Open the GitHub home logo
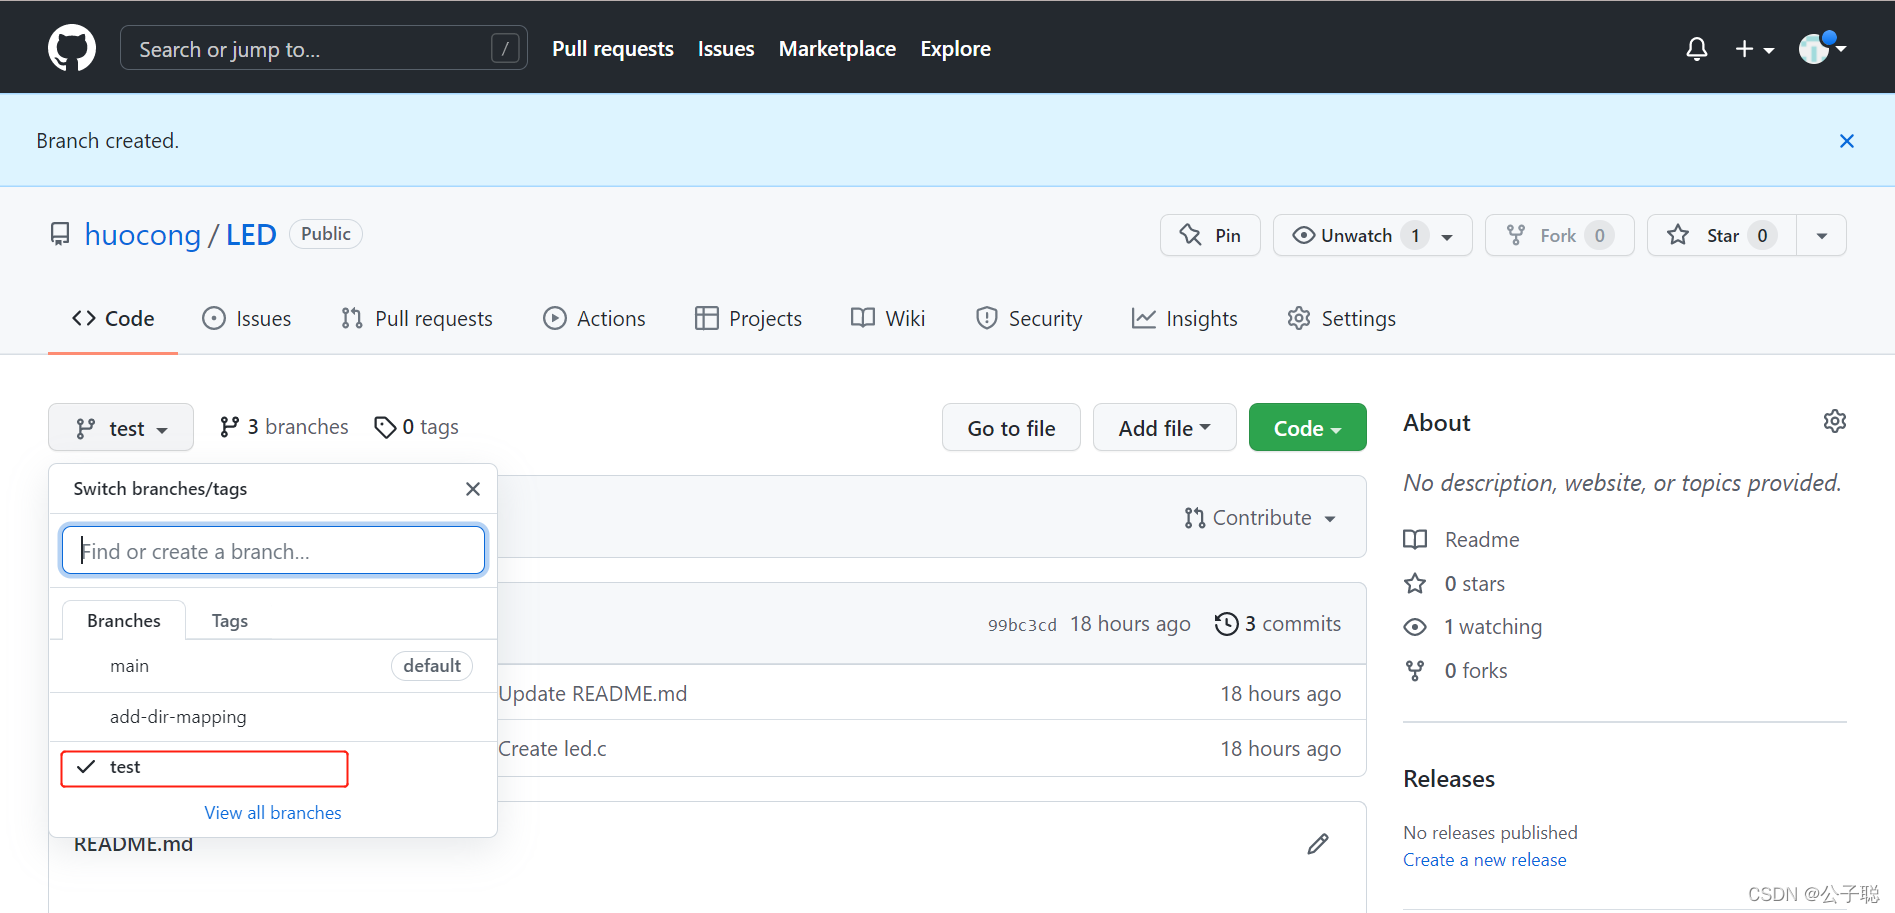The width and height of the screenshot is (1895, 913). (72, 48)
